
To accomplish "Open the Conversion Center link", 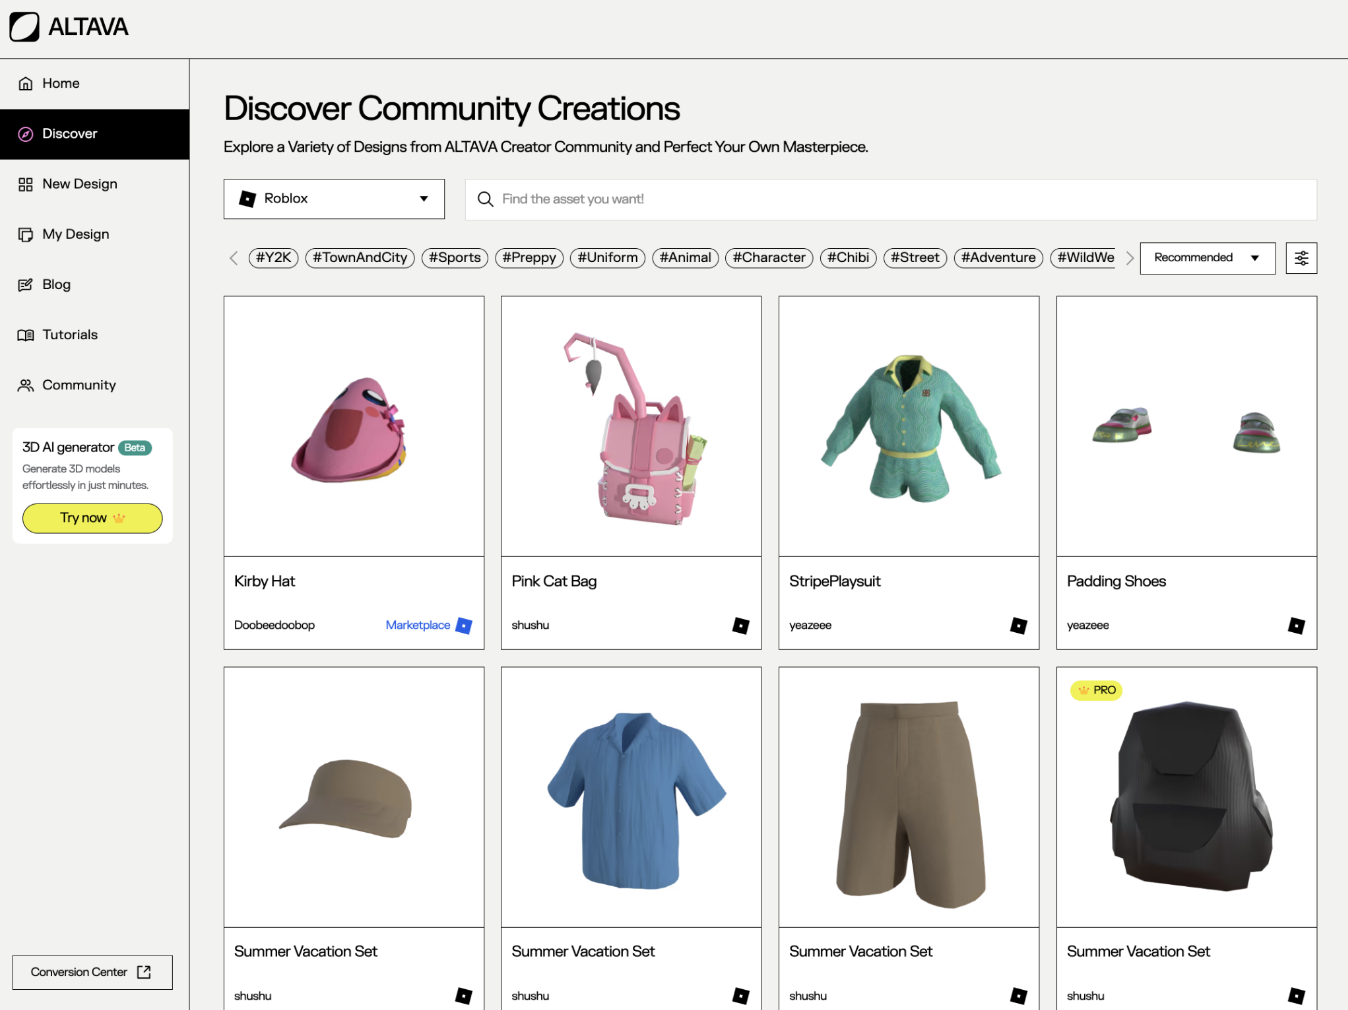I will (92, 972).
